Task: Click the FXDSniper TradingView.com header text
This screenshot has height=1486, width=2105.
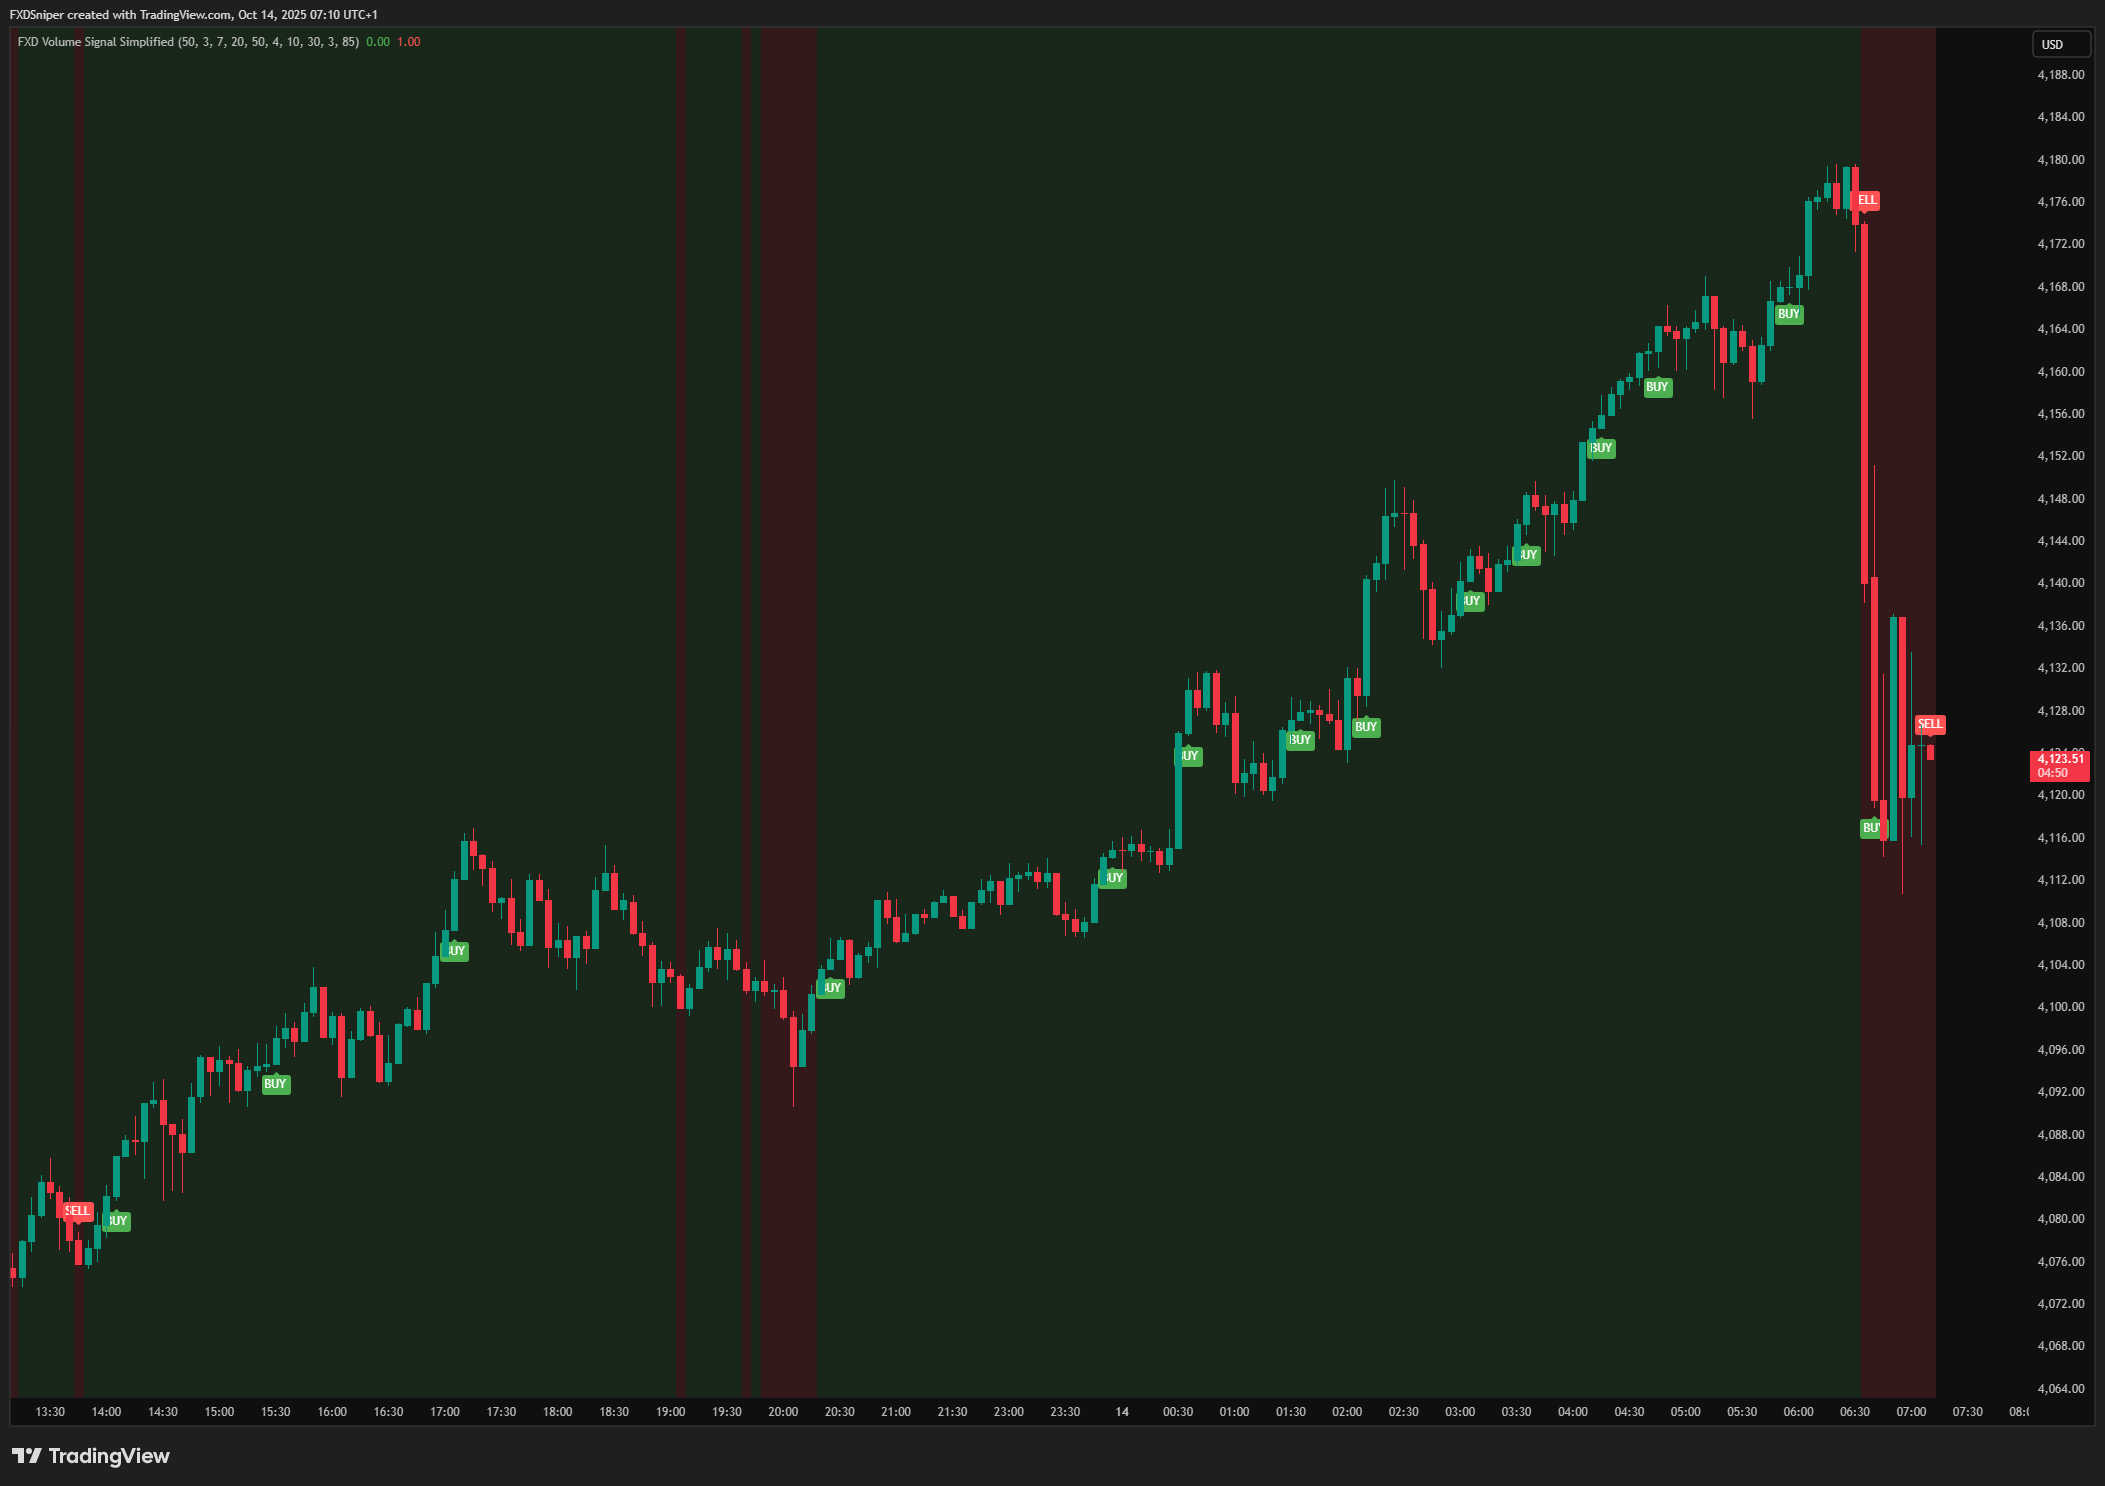Action: (193, 14)
